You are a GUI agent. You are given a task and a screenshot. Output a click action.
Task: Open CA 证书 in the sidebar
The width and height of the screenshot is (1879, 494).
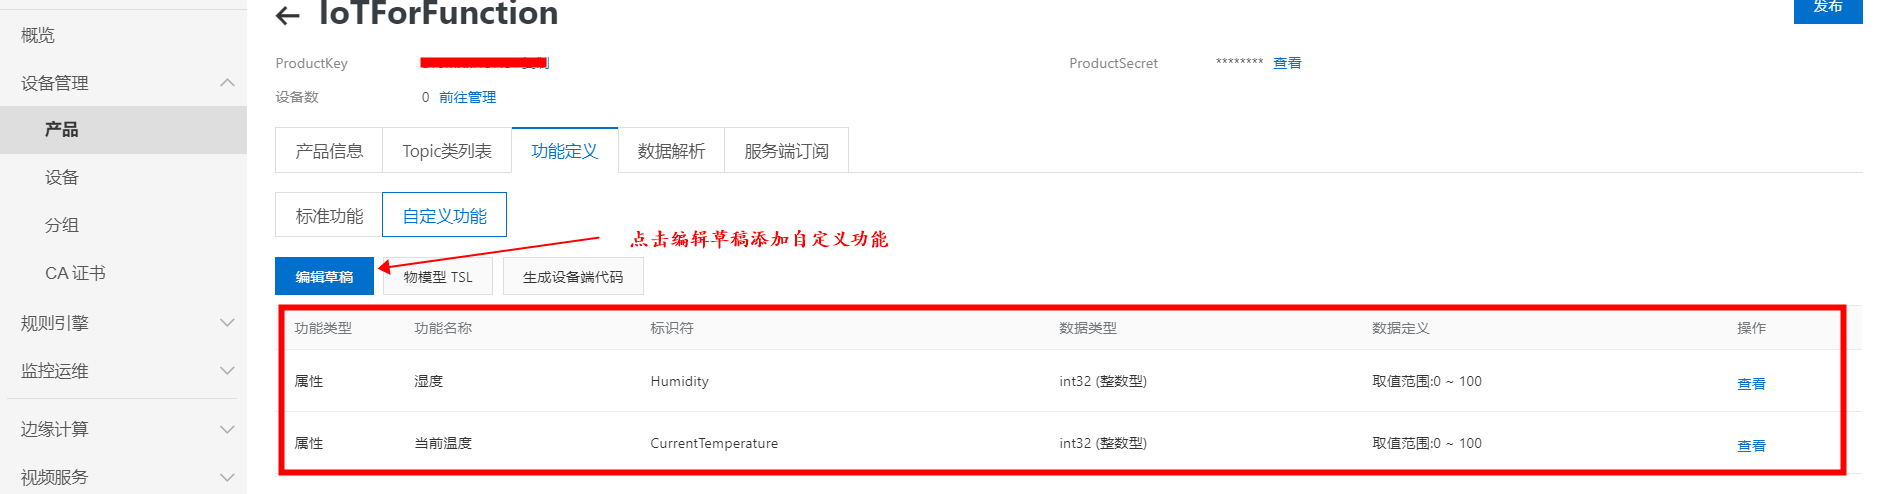pyautogui.click(x=75, y=273)
